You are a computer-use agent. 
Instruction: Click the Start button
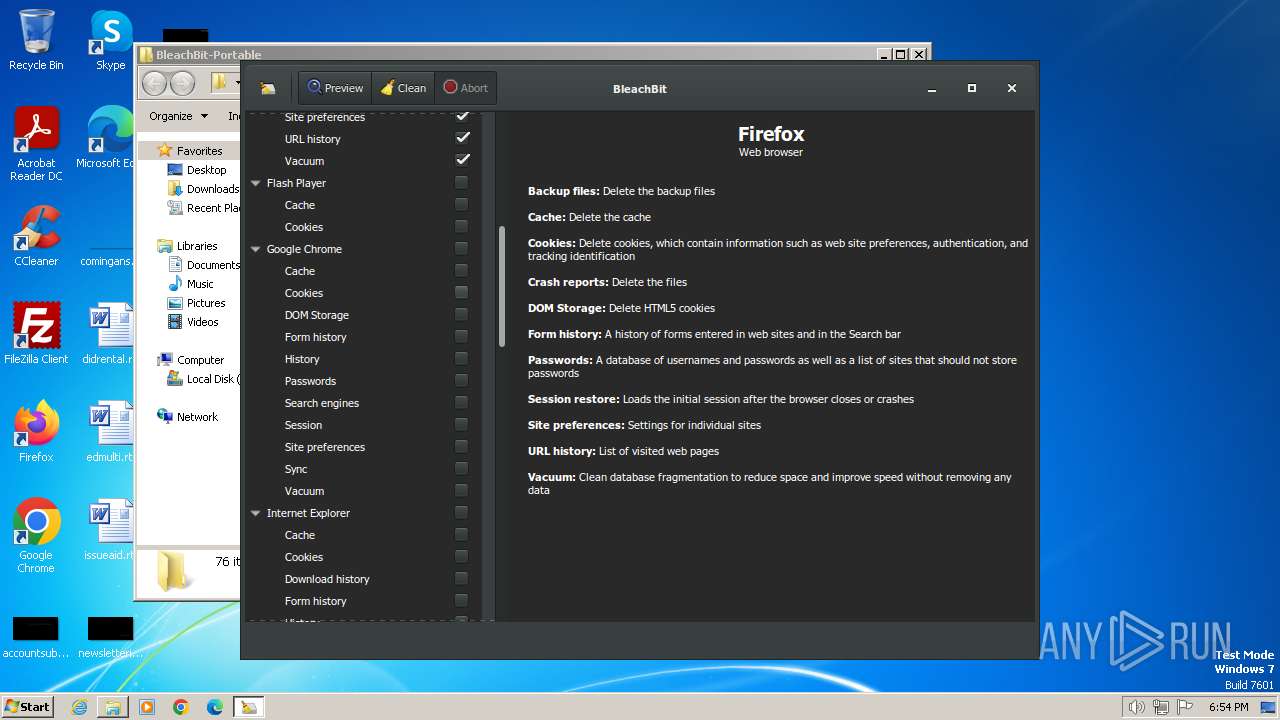28,707
